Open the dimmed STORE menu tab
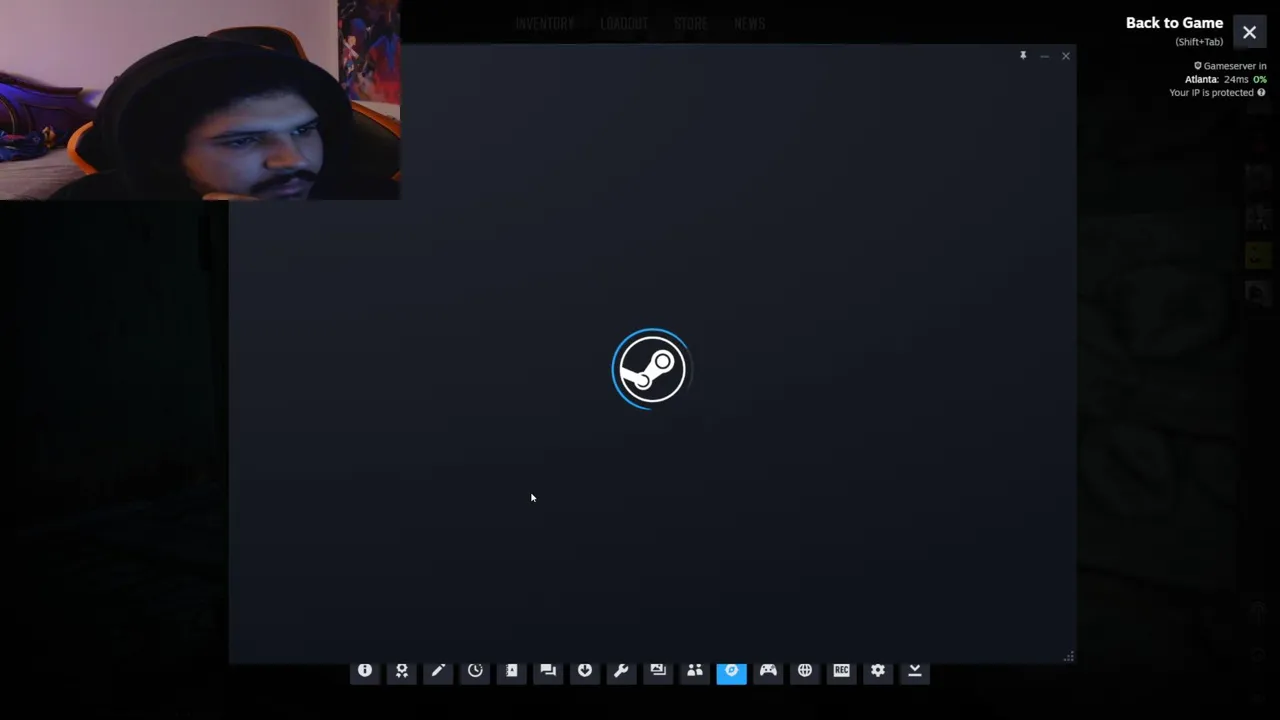Screen dimensions: 1280x720 pyautogui.click(x=691, y=23)
